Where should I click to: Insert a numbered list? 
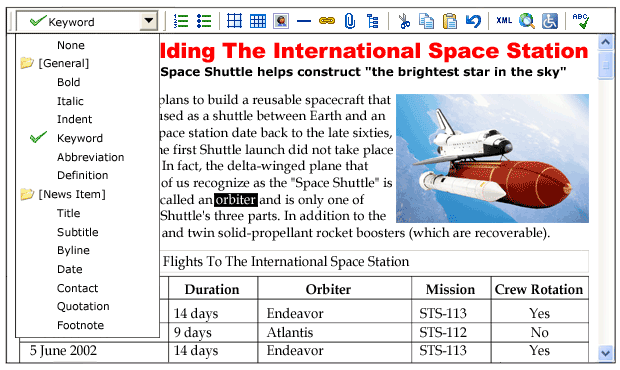click(x=181, y=21)
